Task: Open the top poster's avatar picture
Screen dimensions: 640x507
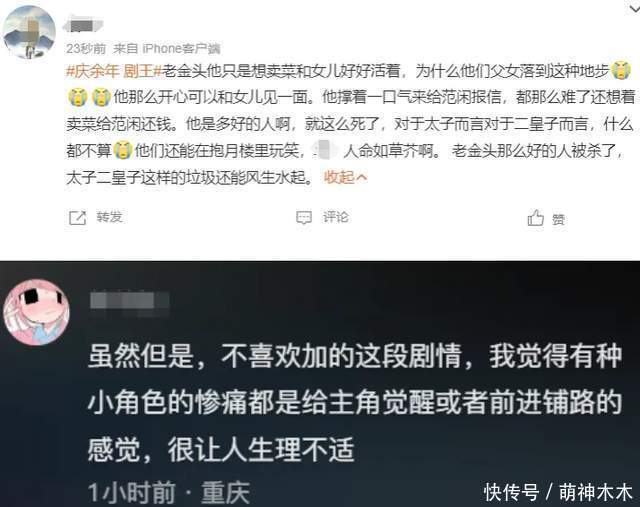Action: (x=29, y=32)
